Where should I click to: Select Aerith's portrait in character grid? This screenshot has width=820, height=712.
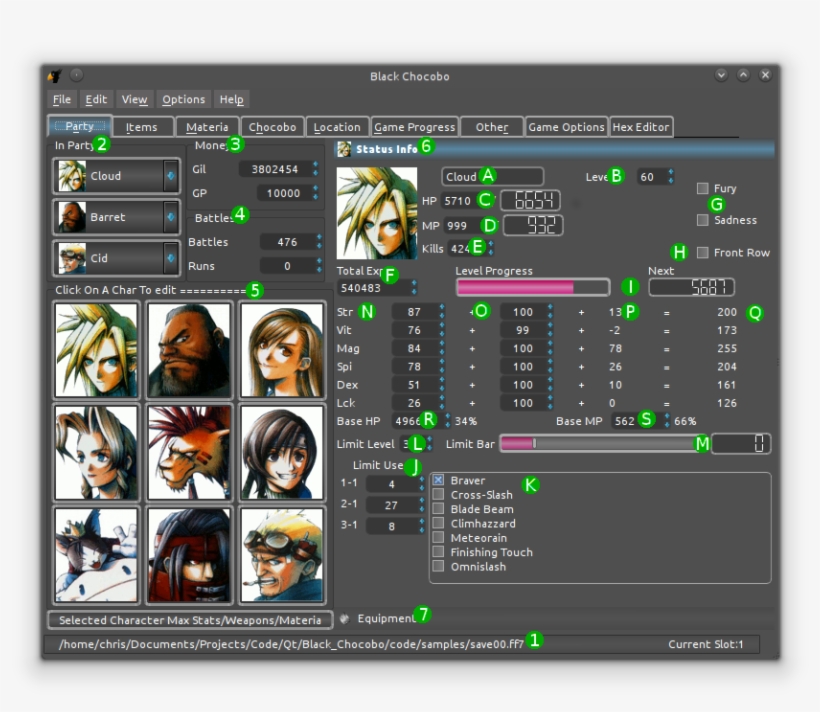(x=97, y=453)
